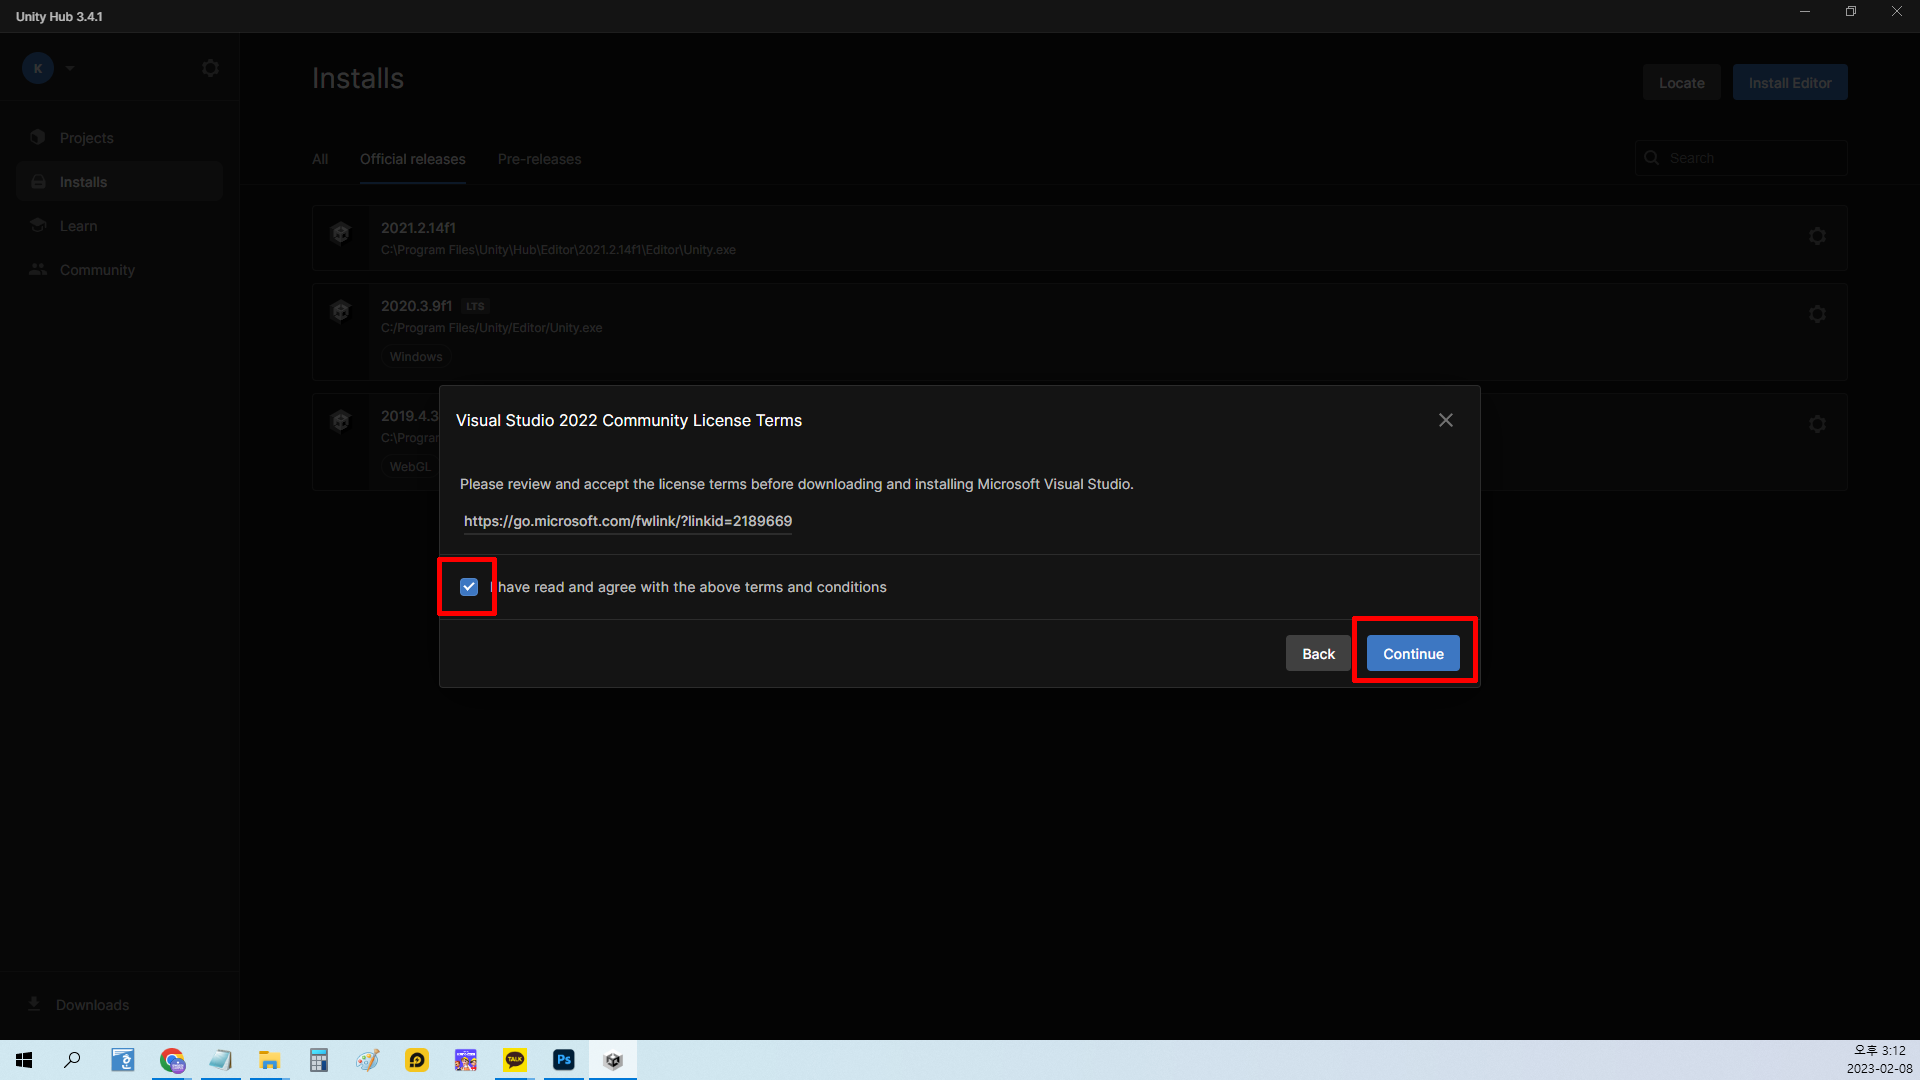Open settings gear for 2021.2.14f1

tap(1817, 236)
